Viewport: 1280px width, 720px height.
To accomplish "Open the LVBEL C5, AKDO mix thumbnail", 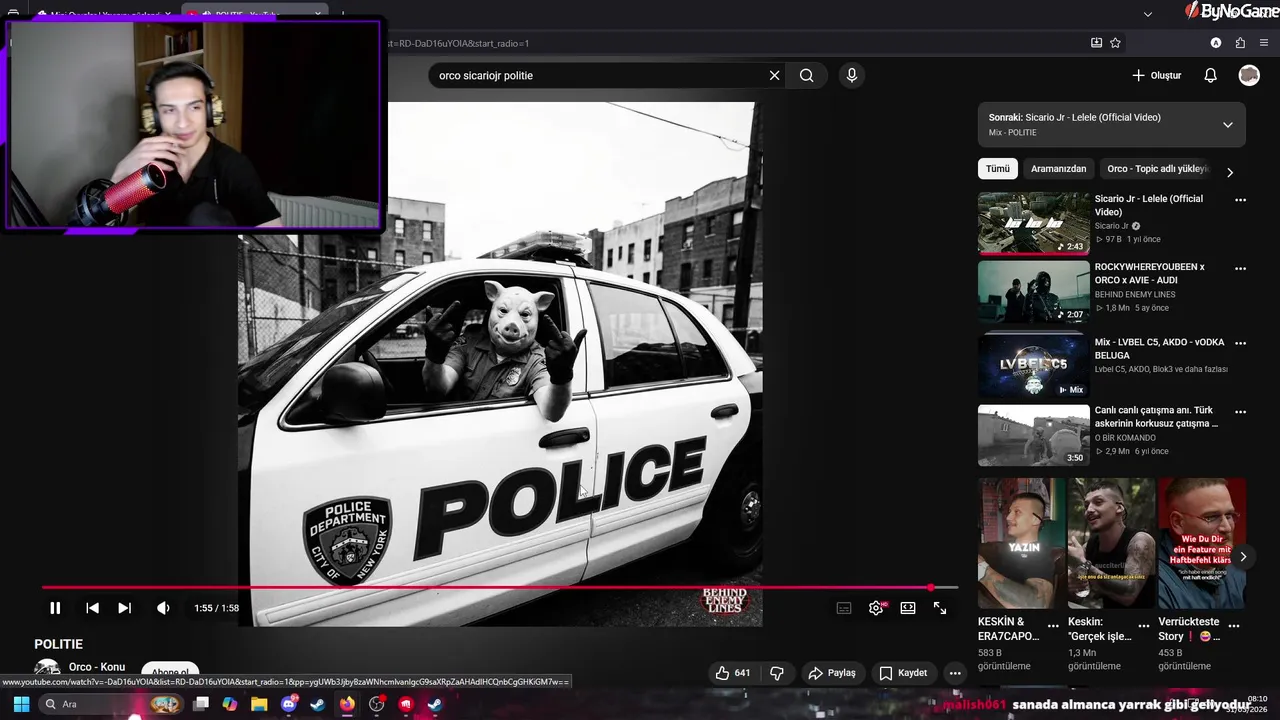I will 1034,365.
